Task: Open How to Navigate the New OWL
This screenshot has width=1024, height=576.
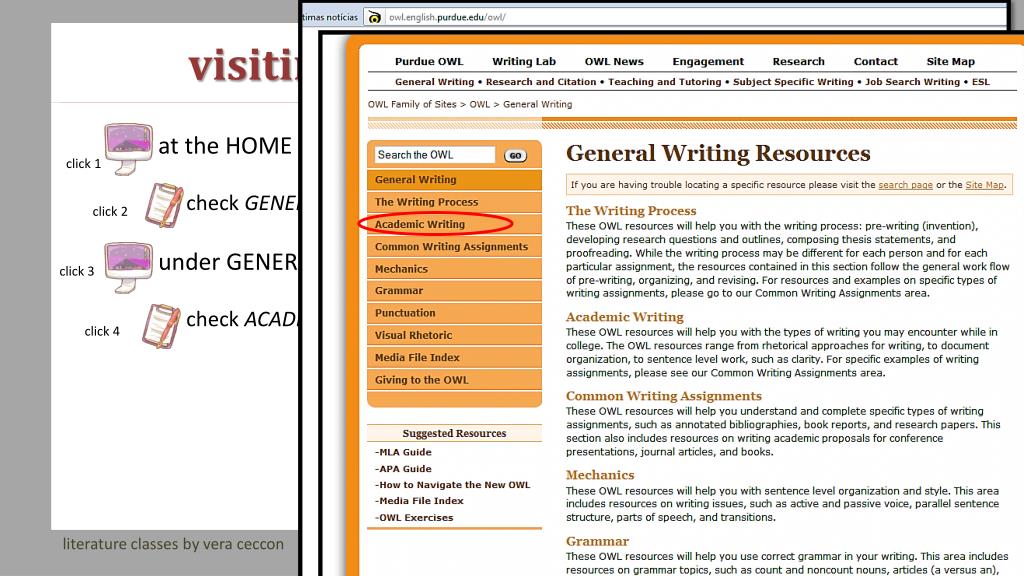Action: click(453, 485)
